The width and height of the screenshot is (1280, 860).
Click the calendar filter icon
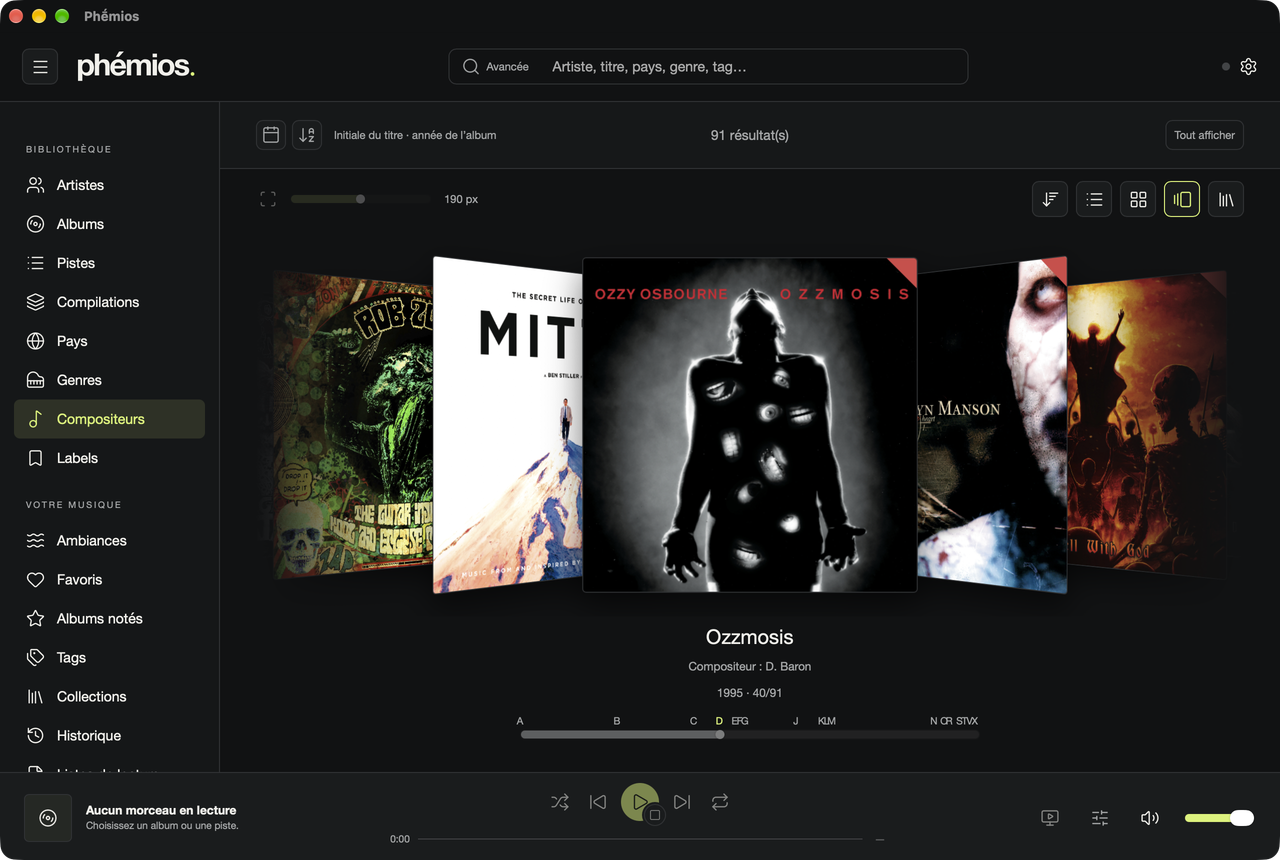[x=271, y=135]
